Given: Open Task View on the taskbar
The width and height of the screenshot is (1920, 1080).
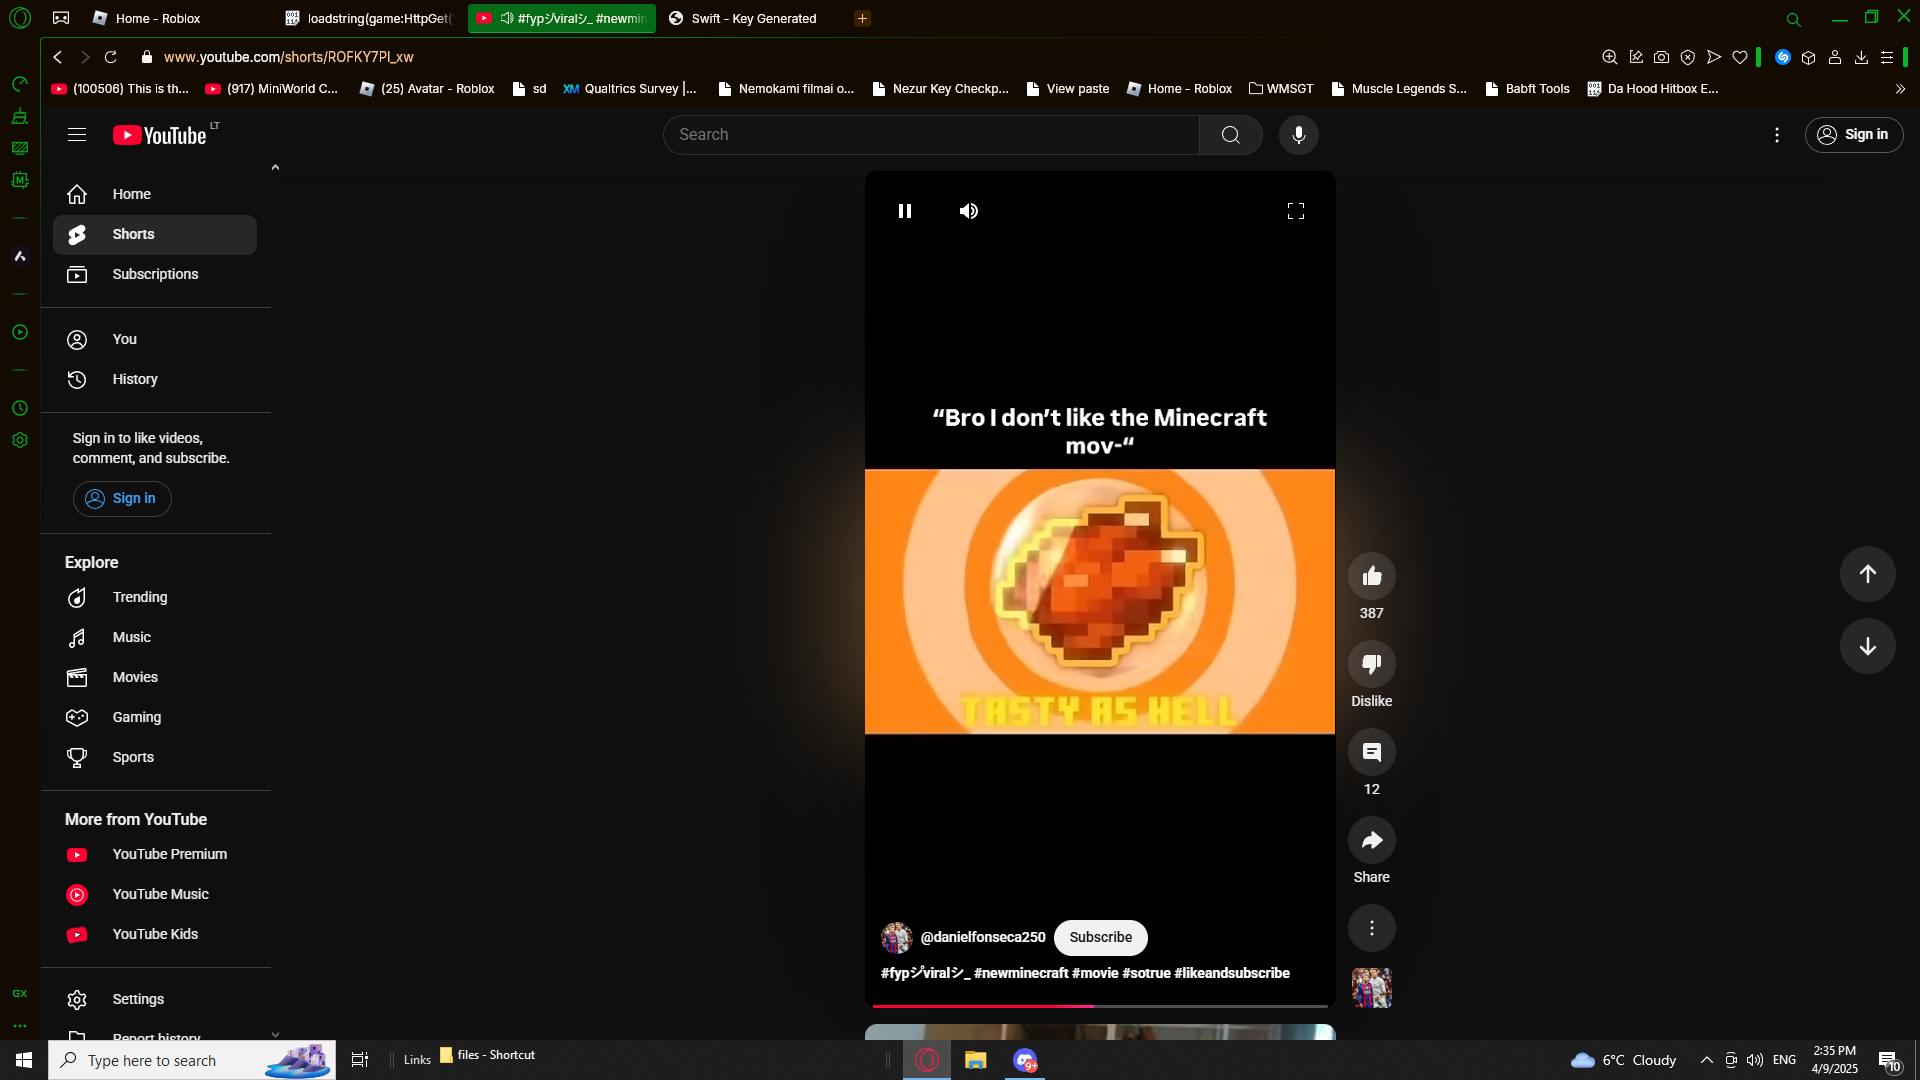Looking at the screenshot, I should 360,1060.
